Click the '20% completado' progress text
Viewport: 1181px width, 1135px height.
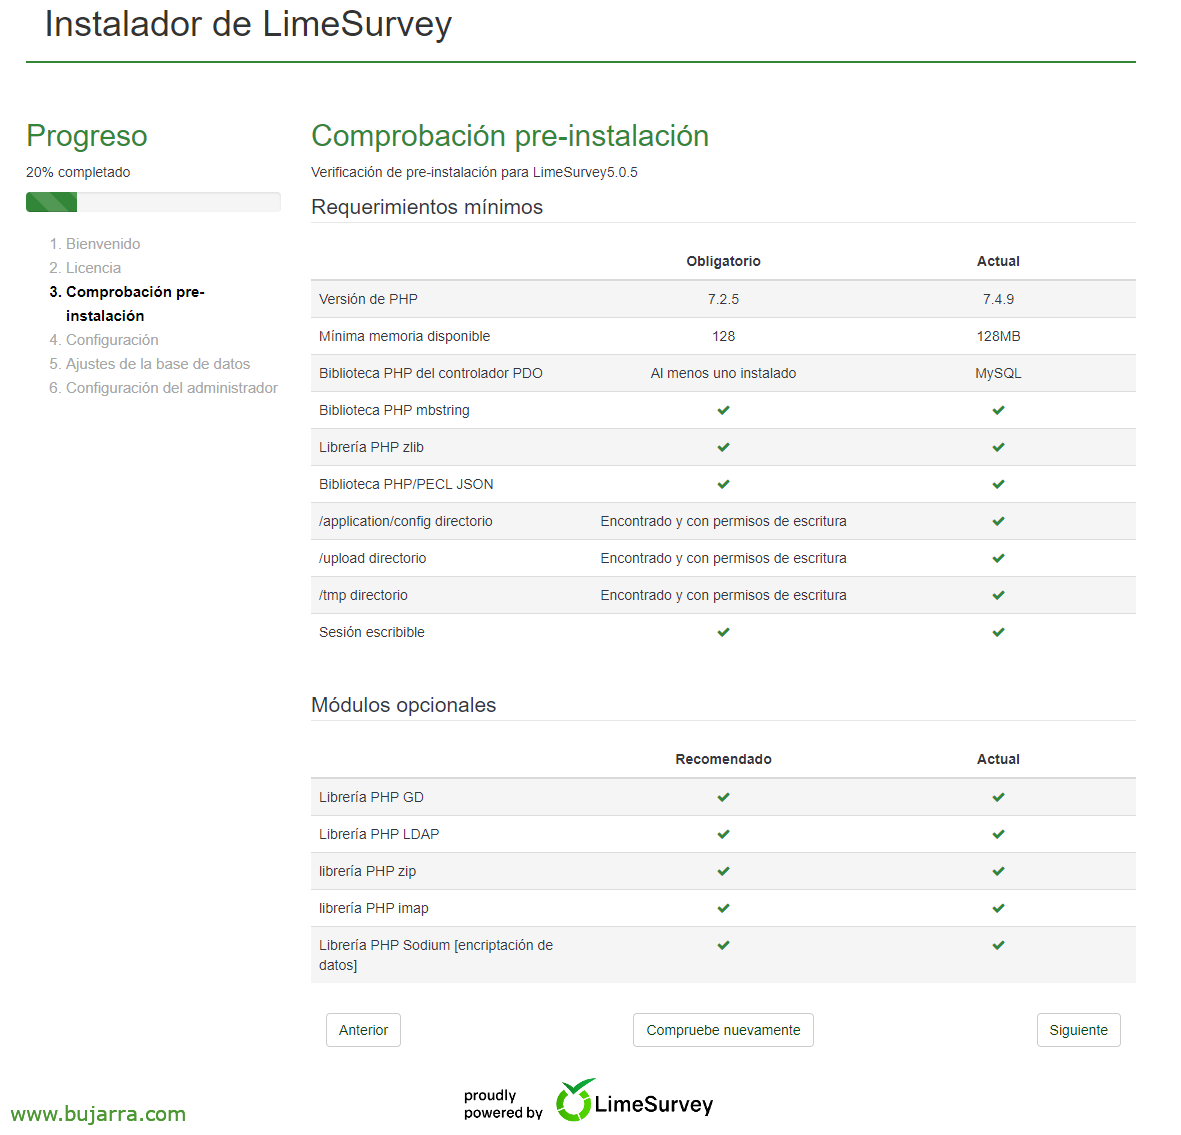pyautogui.click(x=78, y=172)
